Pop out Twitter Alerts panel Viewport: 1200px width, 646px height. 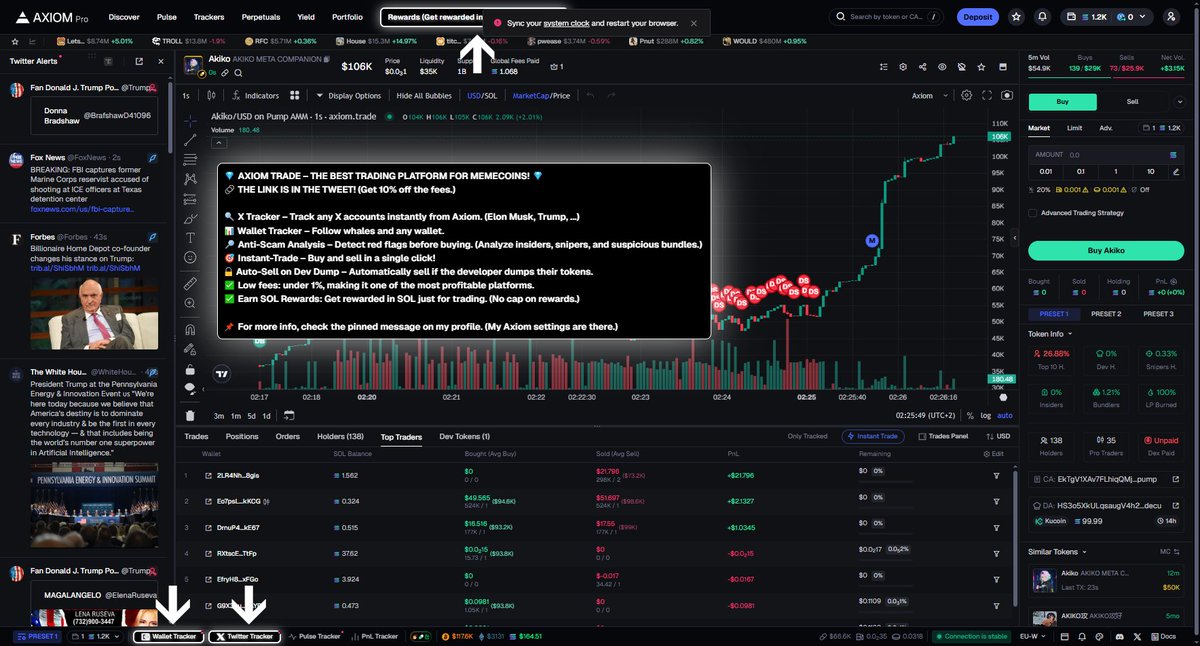click(x=139, y=61)
